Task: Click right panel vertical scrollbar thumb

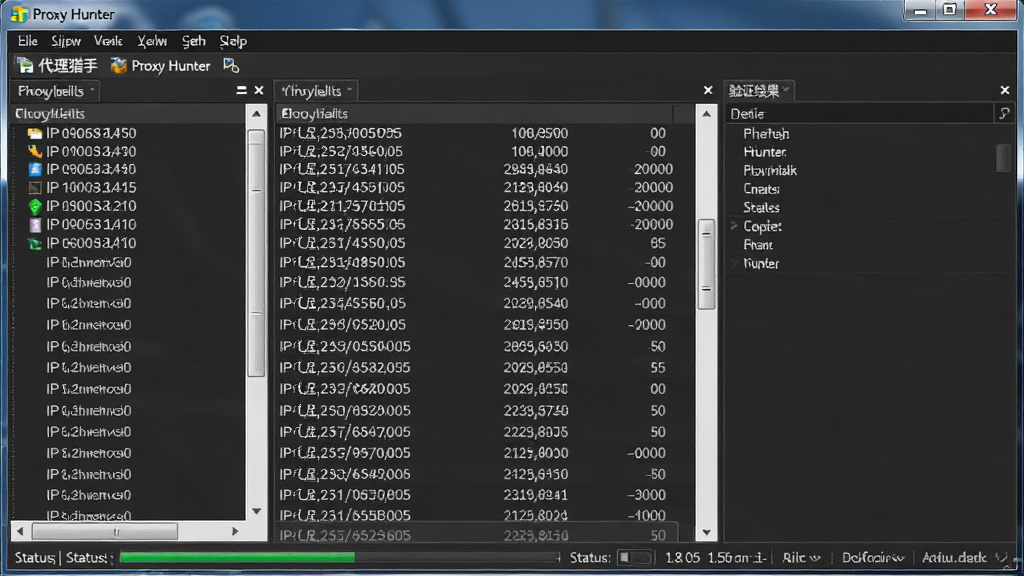Action: click(x=1004, y=157)
